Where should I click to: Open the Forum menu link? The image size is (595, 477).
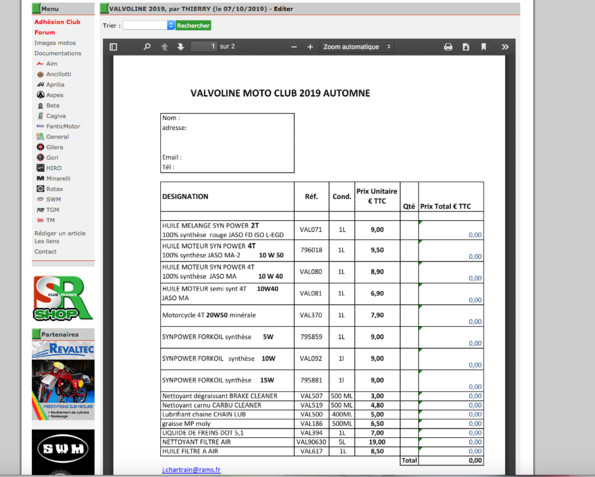[x=45, y=32]
